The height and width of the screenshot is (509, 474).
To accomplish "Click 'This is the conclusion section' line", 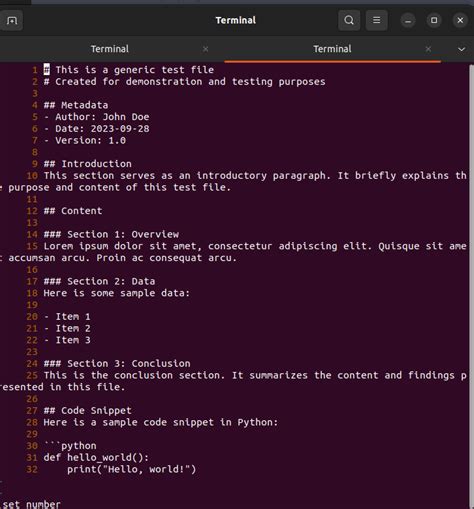I will [x=255, y=375].
